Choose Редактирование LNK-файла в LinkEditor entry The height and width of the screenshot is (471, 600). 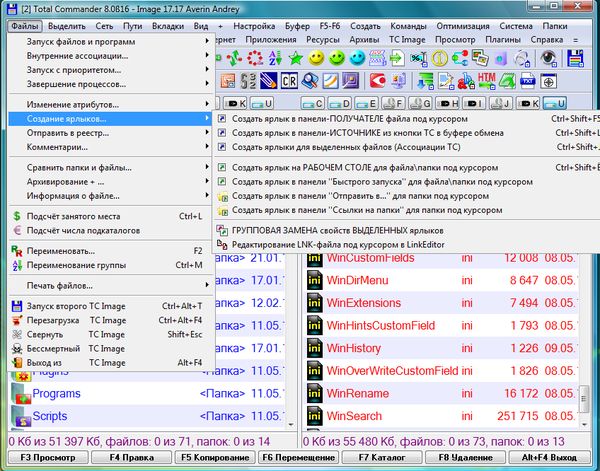(407, 244)
